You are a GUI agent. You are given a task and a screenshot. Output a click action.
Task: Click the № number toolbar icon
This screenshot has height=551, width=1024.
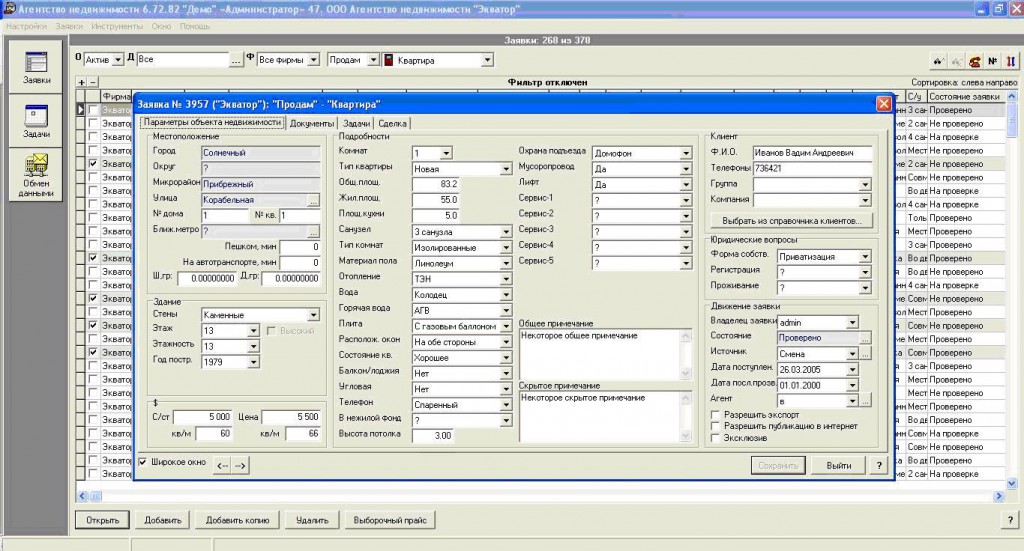pos(991,60)
